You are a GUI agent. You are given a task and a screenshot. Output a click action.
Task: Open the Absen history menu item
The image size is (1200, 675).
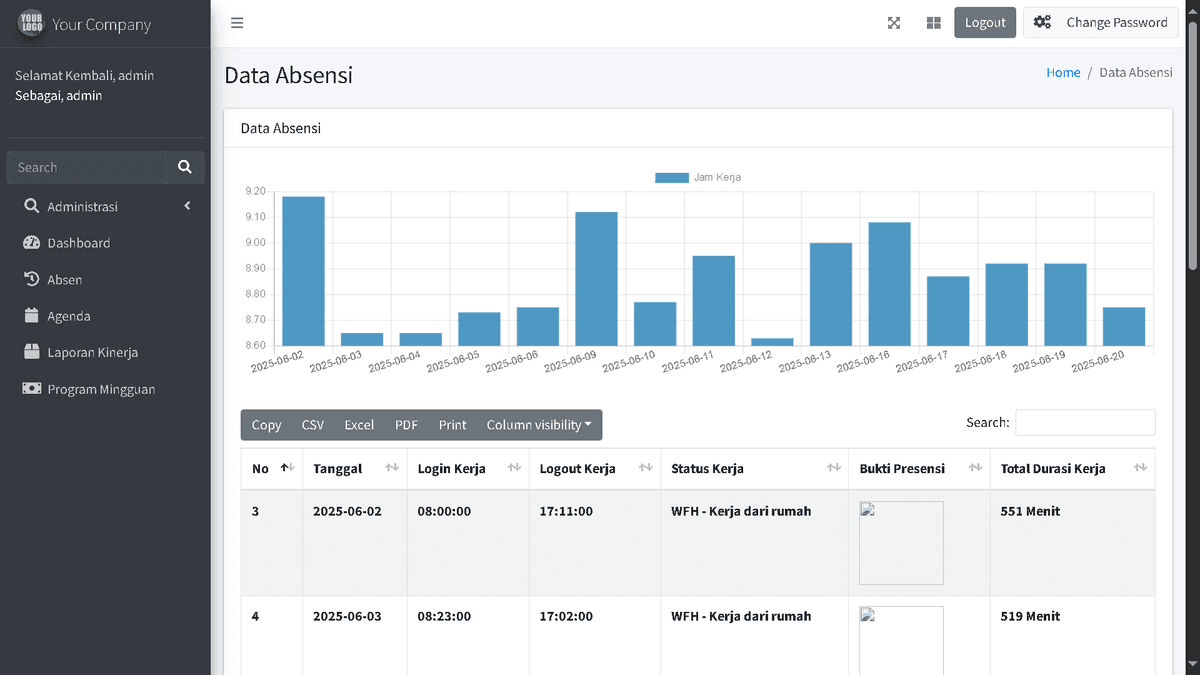click(64, 280)
